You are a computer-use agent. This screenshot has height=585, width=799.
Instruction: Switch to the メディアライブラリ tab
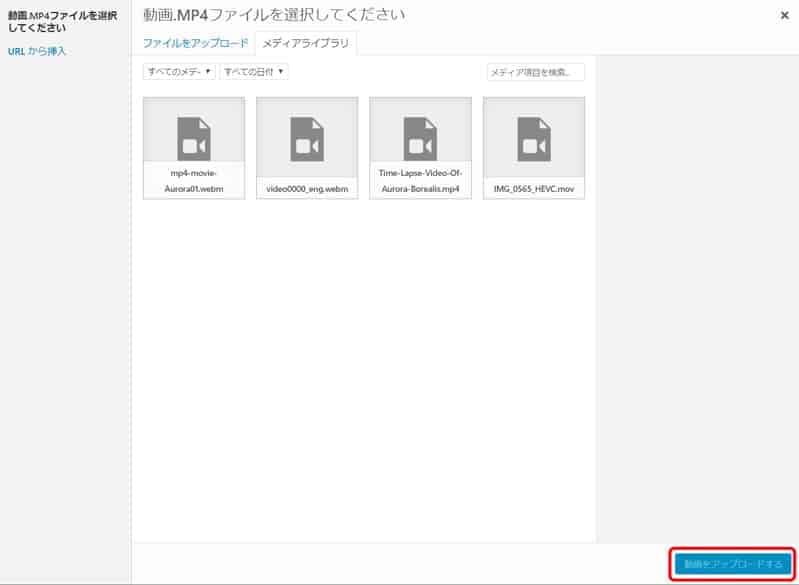pos(306,44)
